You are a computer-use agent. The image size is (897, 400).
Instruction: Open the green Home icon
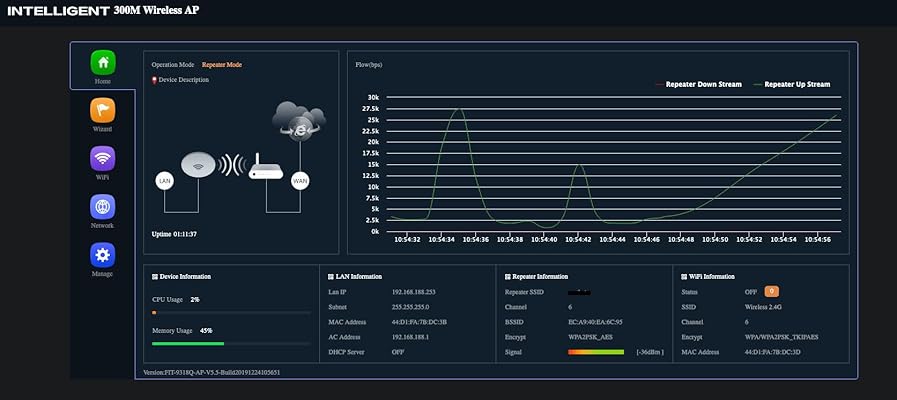point(103,62)
